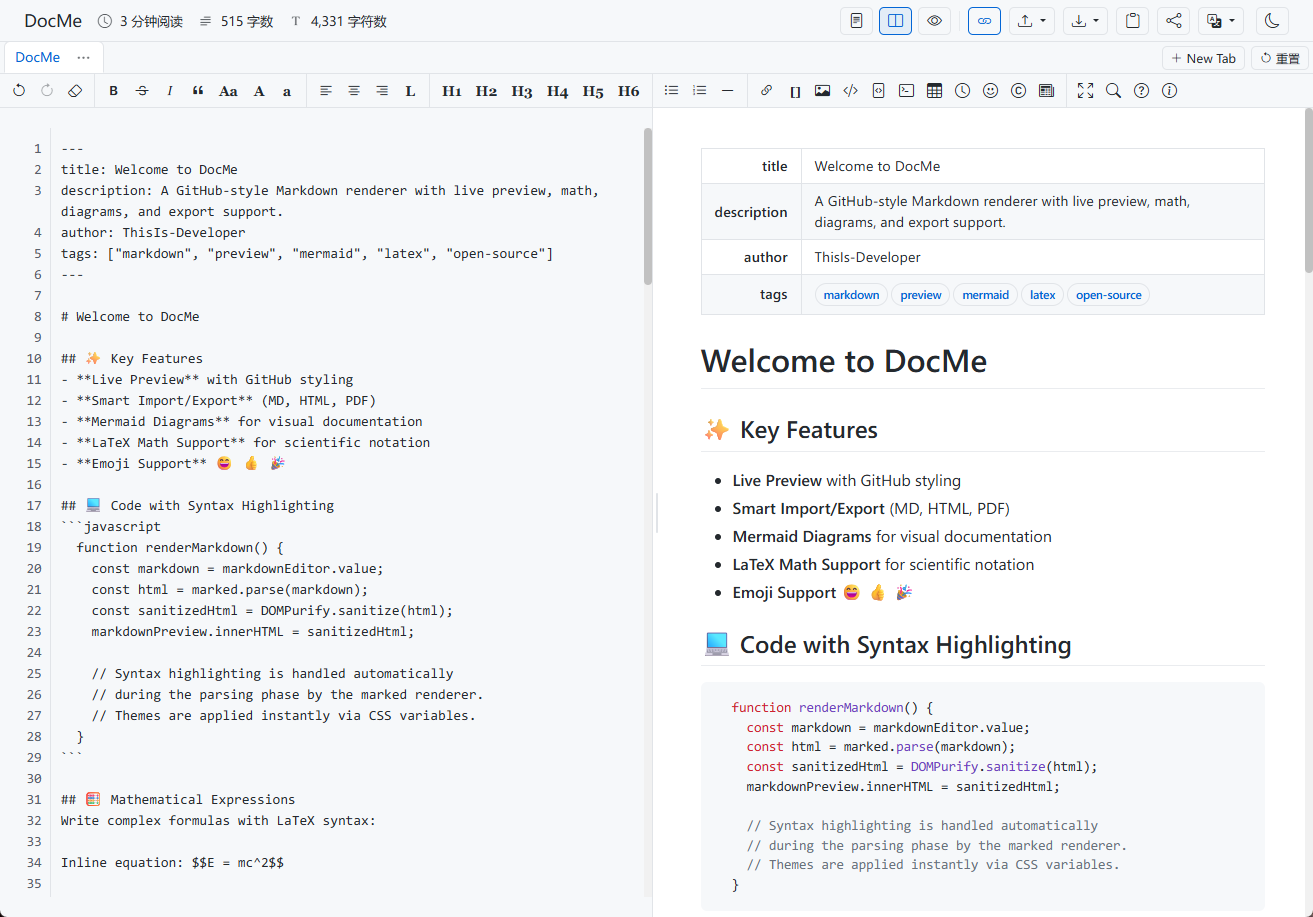This screenshot has width=1313, height=917.
Task: Click the pane divider resize handle
Action: 656,512
